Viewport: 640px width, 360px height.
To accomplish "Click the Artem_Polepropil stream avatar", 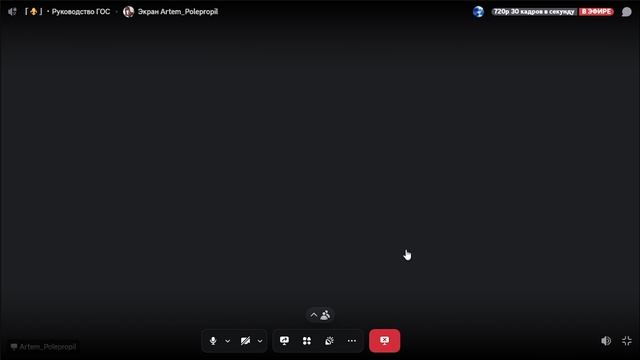I will [129, 12].
